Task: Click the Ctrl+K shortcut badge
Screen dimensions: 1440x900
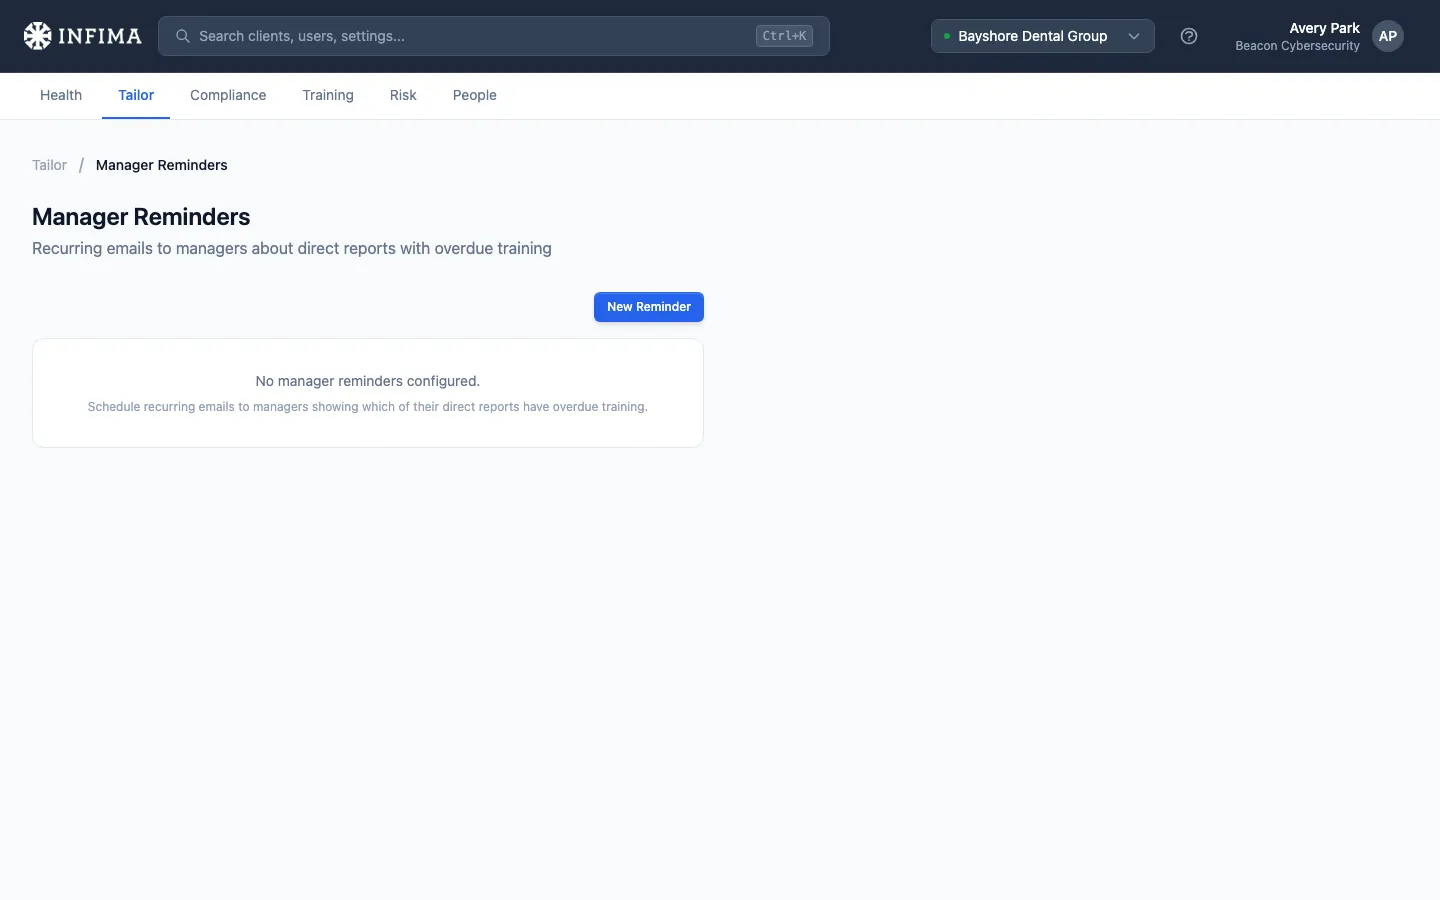Action: pos(784,36)
